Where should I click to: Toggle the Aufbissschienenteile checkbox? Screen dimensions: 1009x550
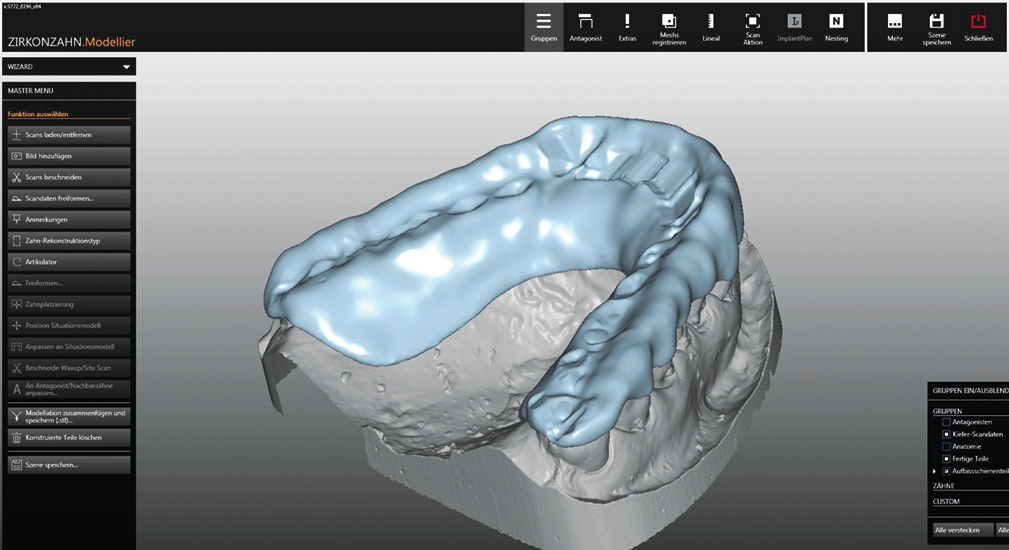coord(946,471)
